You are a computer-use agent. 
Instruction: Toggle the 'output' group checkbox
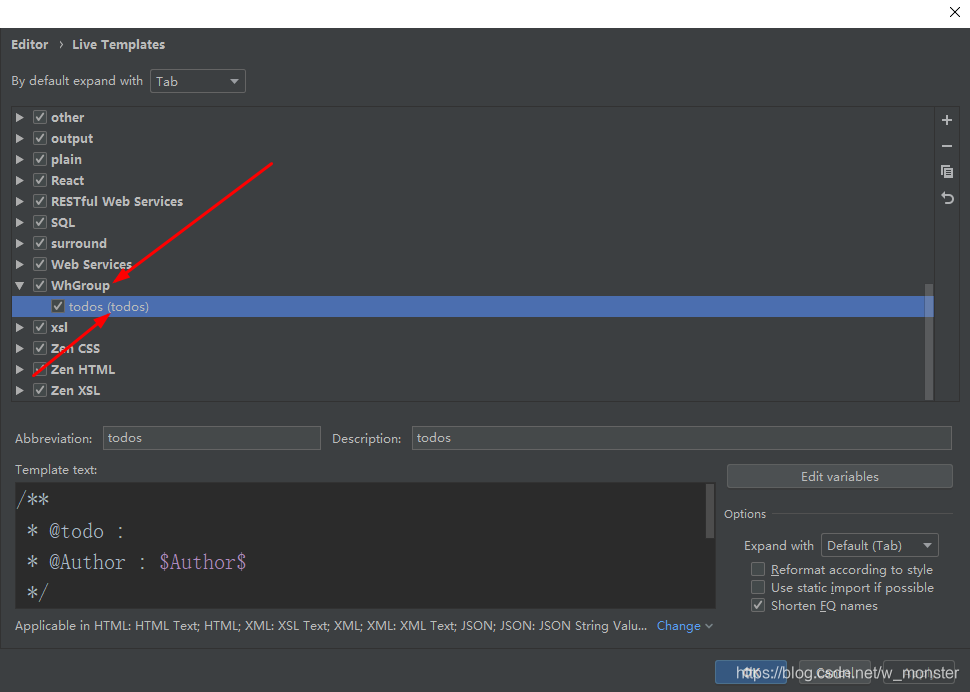[40, 138]
